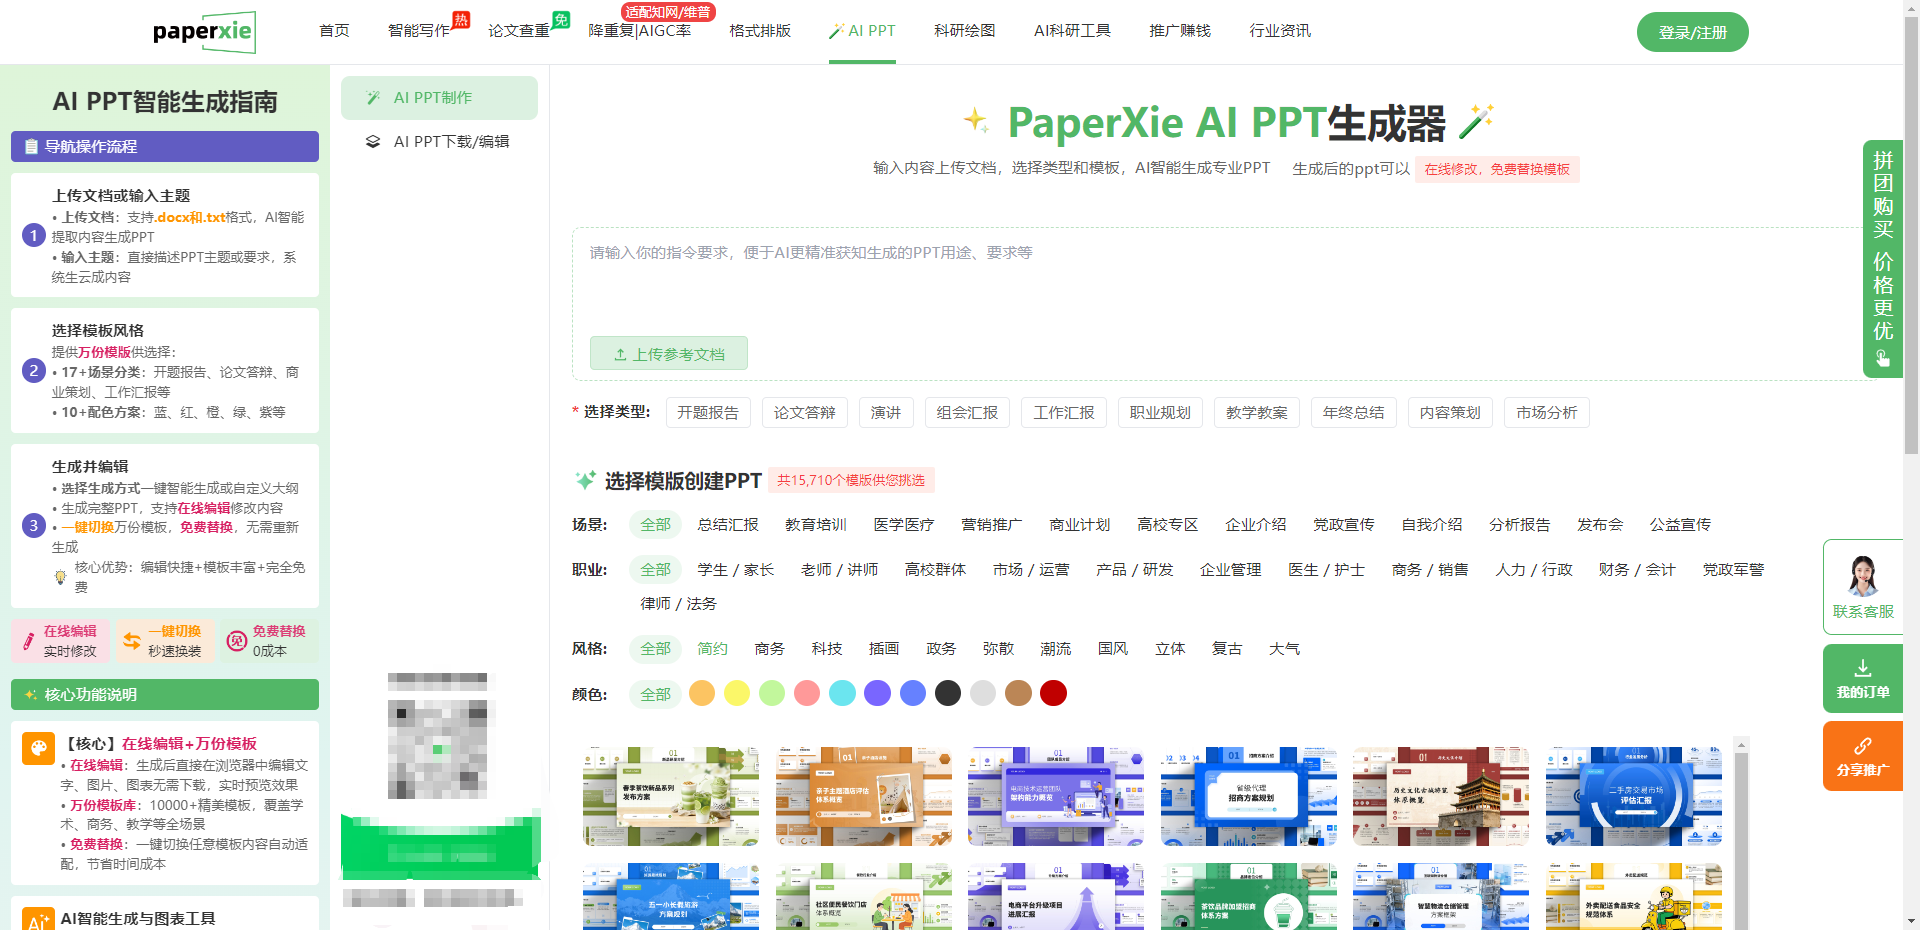Open 降重复|AIGC率 menu item

point(640,31)
